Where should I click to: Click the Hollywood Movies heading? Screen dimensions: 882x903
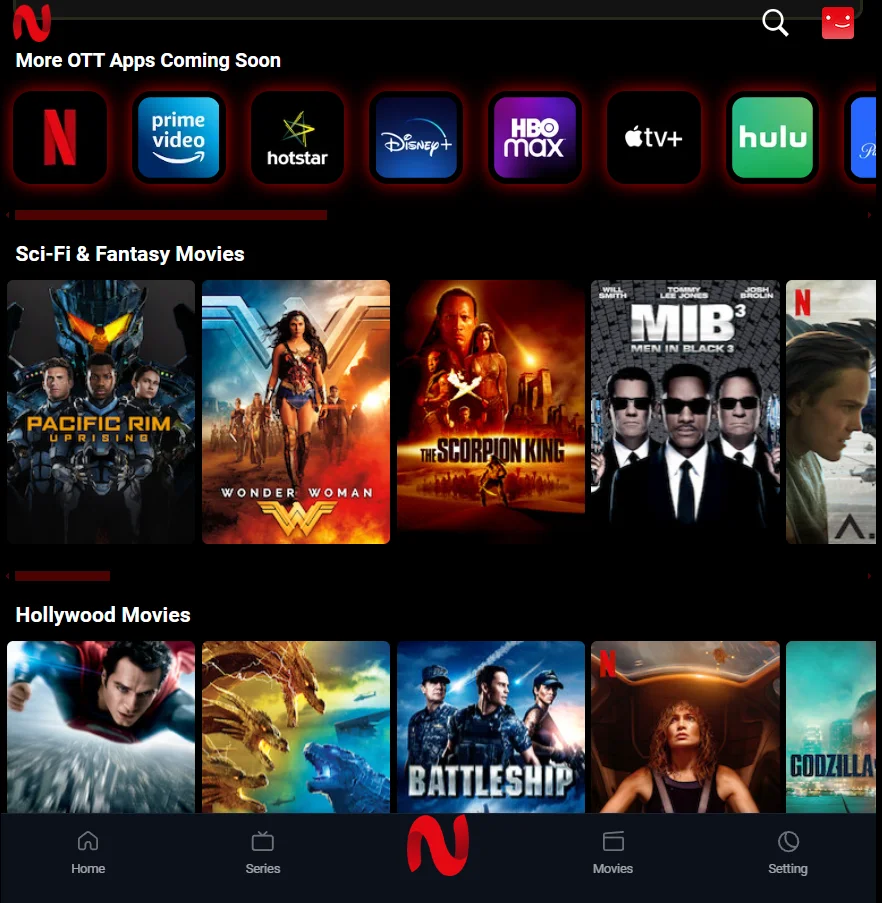(x=103, y=615)
